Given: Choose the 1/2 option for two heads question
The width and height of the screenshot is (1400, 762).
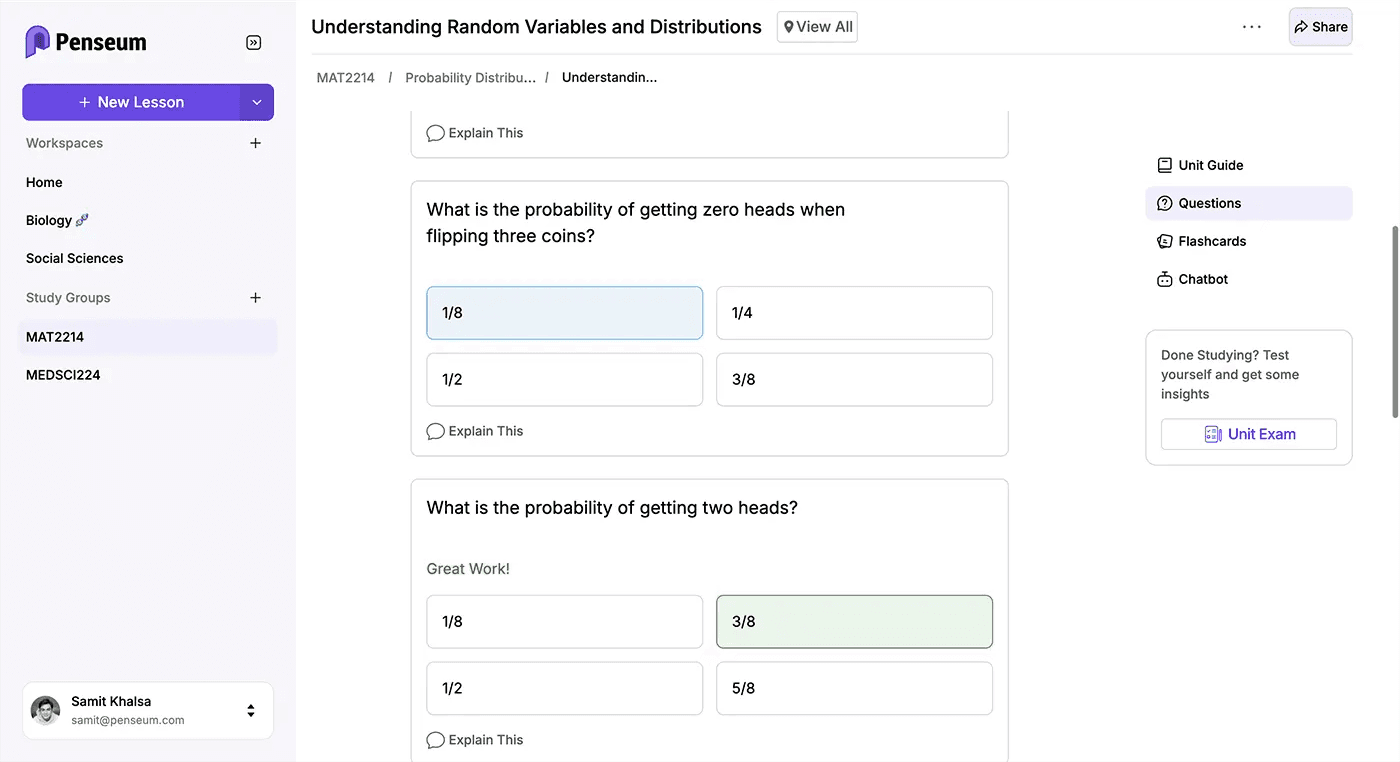Looking at the screenshot, I should (564, 688).
